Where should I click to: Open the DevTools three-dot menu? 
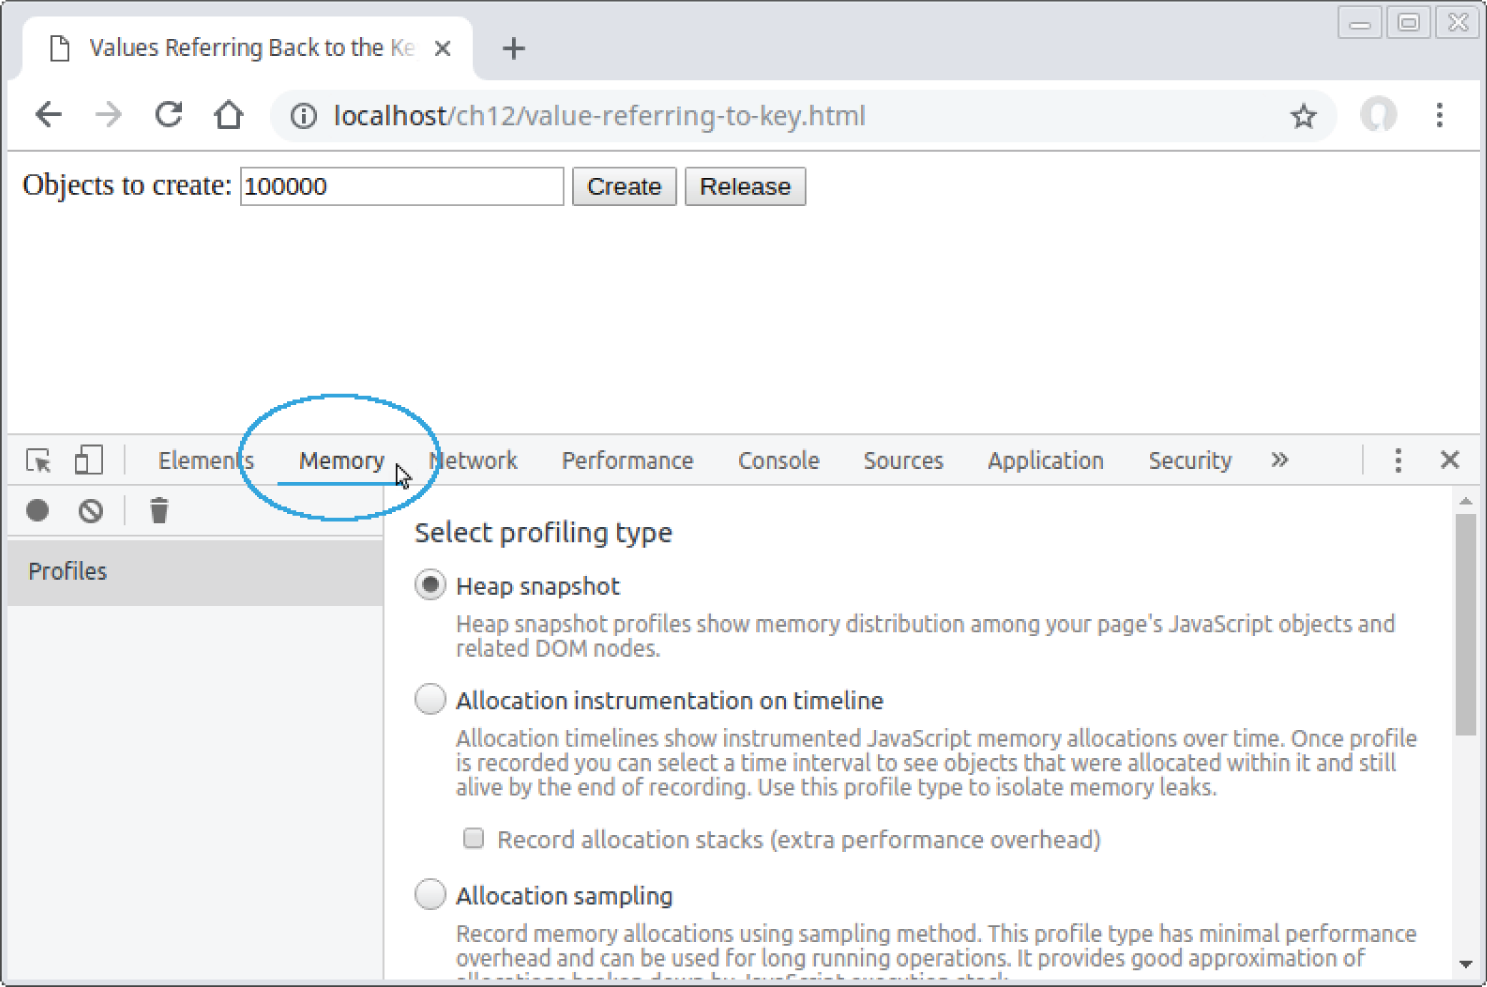click(1397, 459)
